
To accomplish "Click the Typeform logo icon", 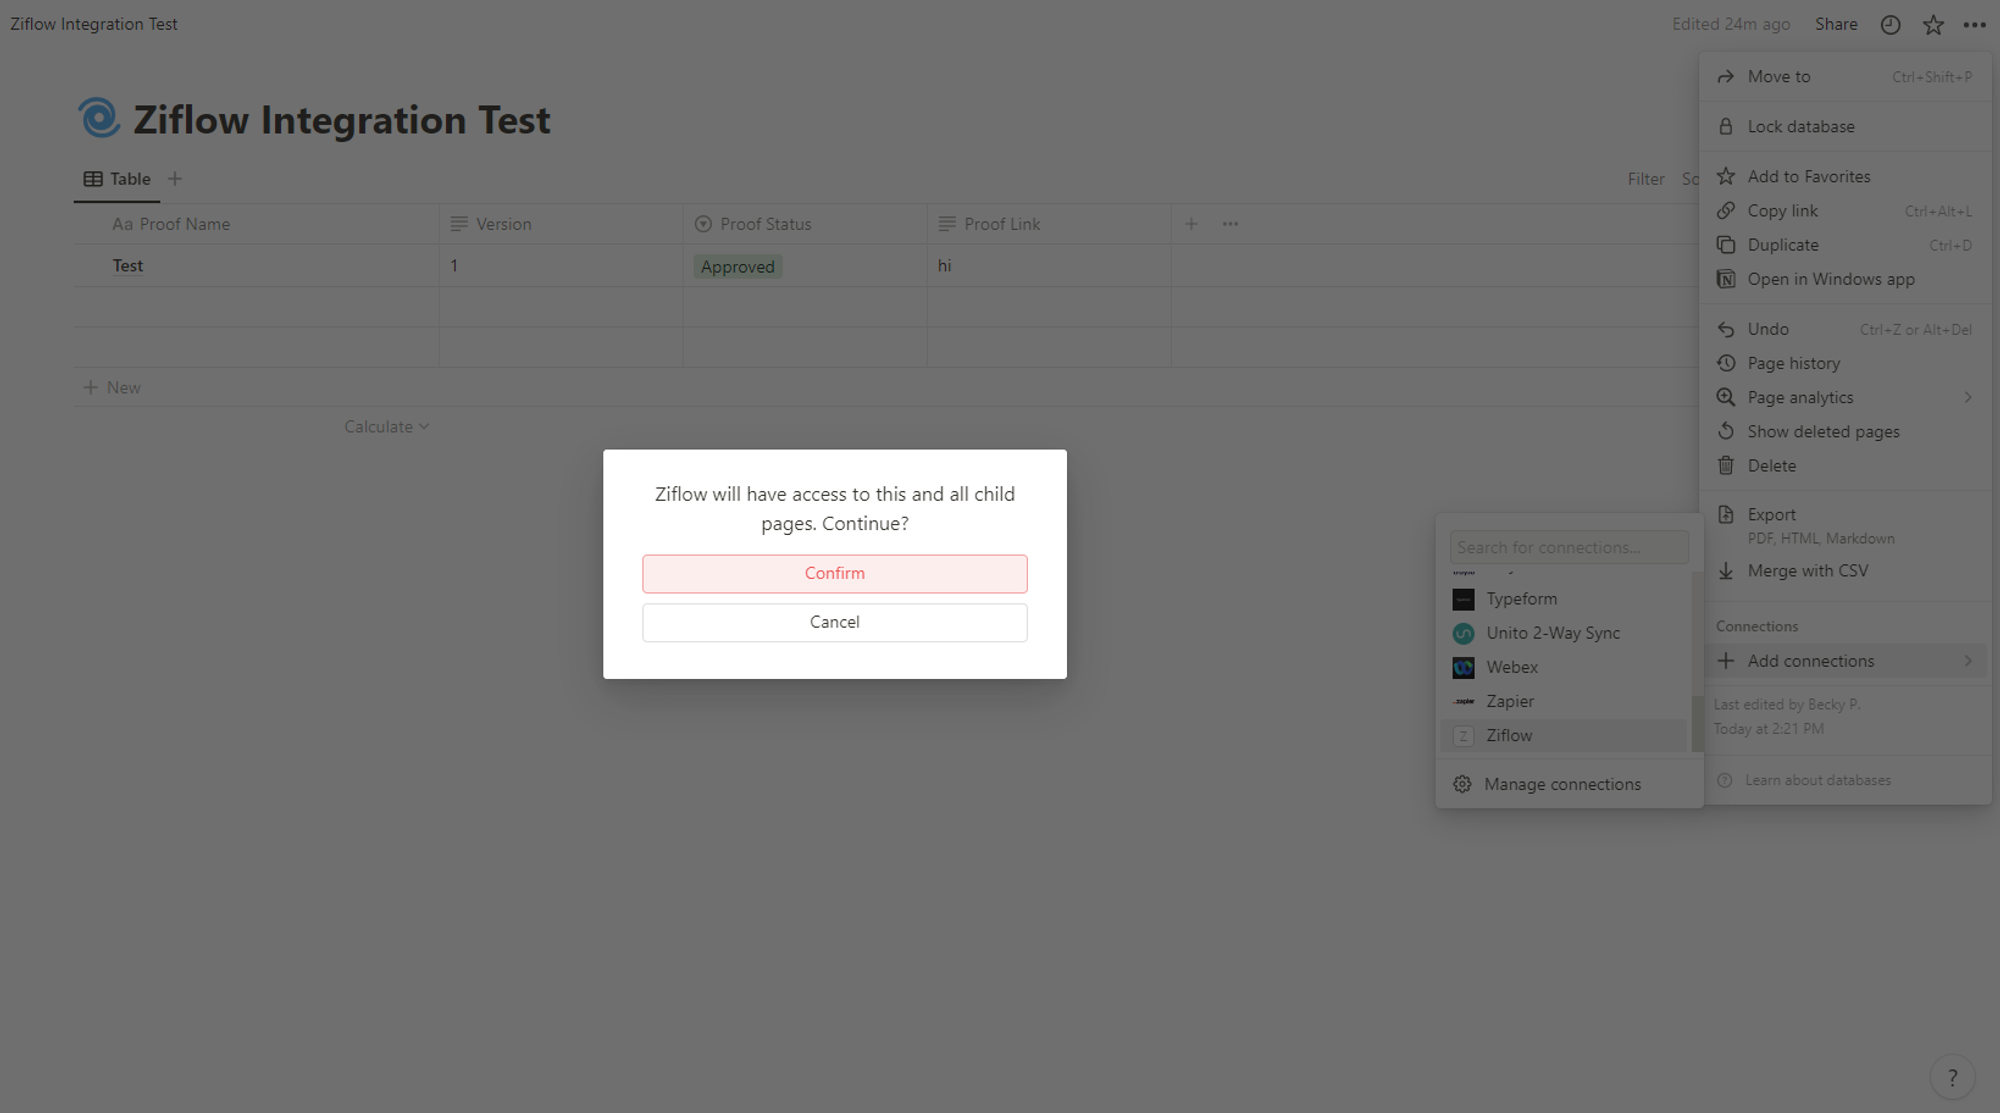I will pyautogui.click(x=1463, y=599).
